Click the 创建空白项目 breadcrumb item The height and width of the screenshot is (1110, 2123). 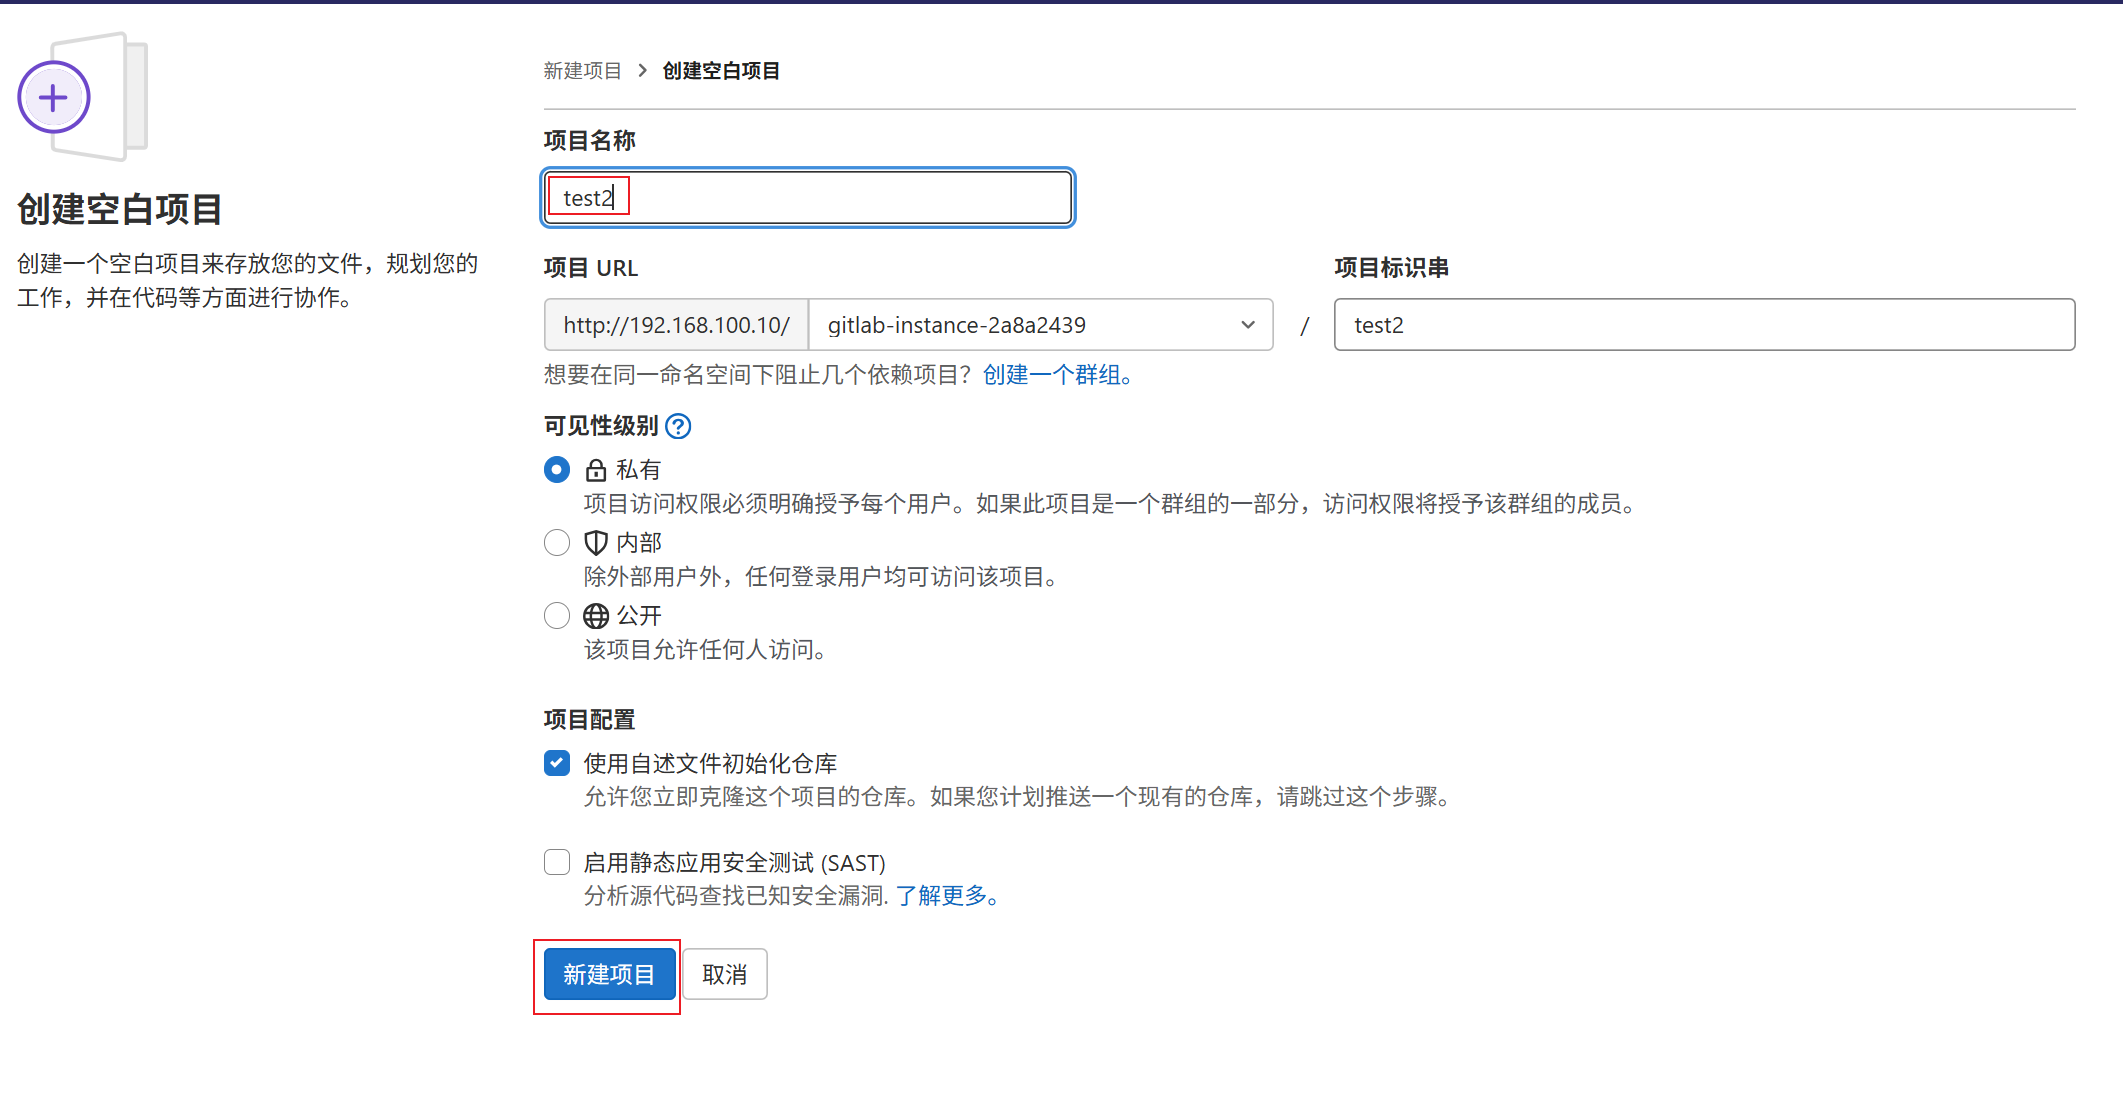[x=721, y=71]
